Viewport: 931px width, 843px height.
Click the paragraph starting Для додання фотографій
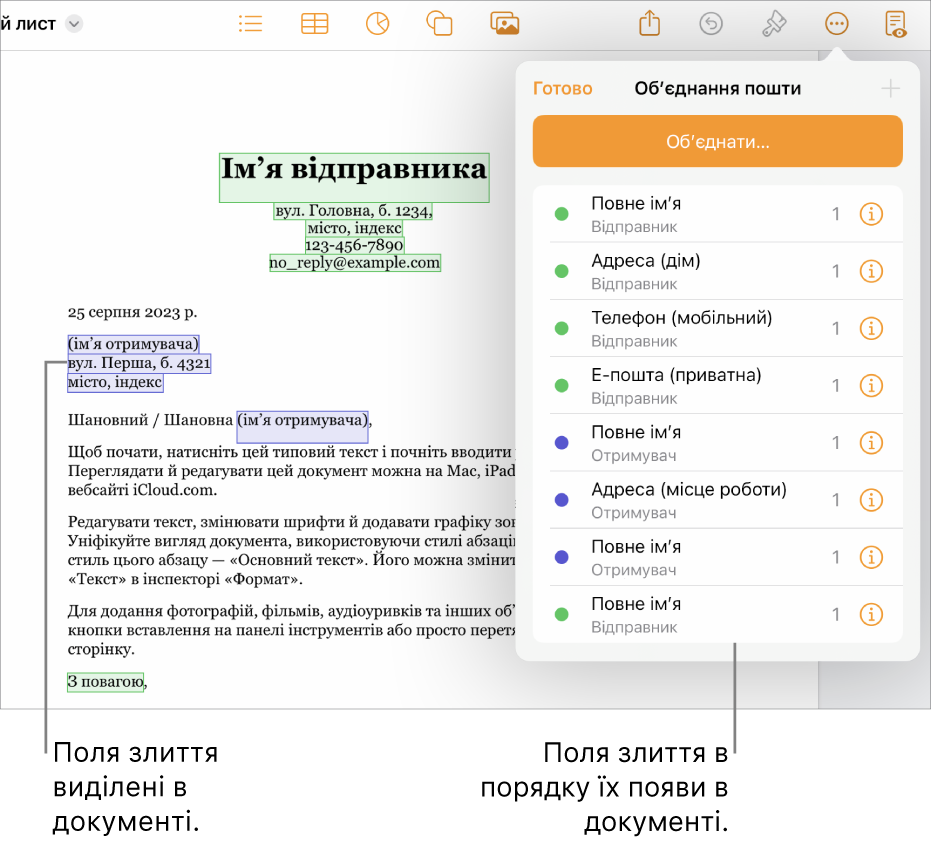pos(292,630)
